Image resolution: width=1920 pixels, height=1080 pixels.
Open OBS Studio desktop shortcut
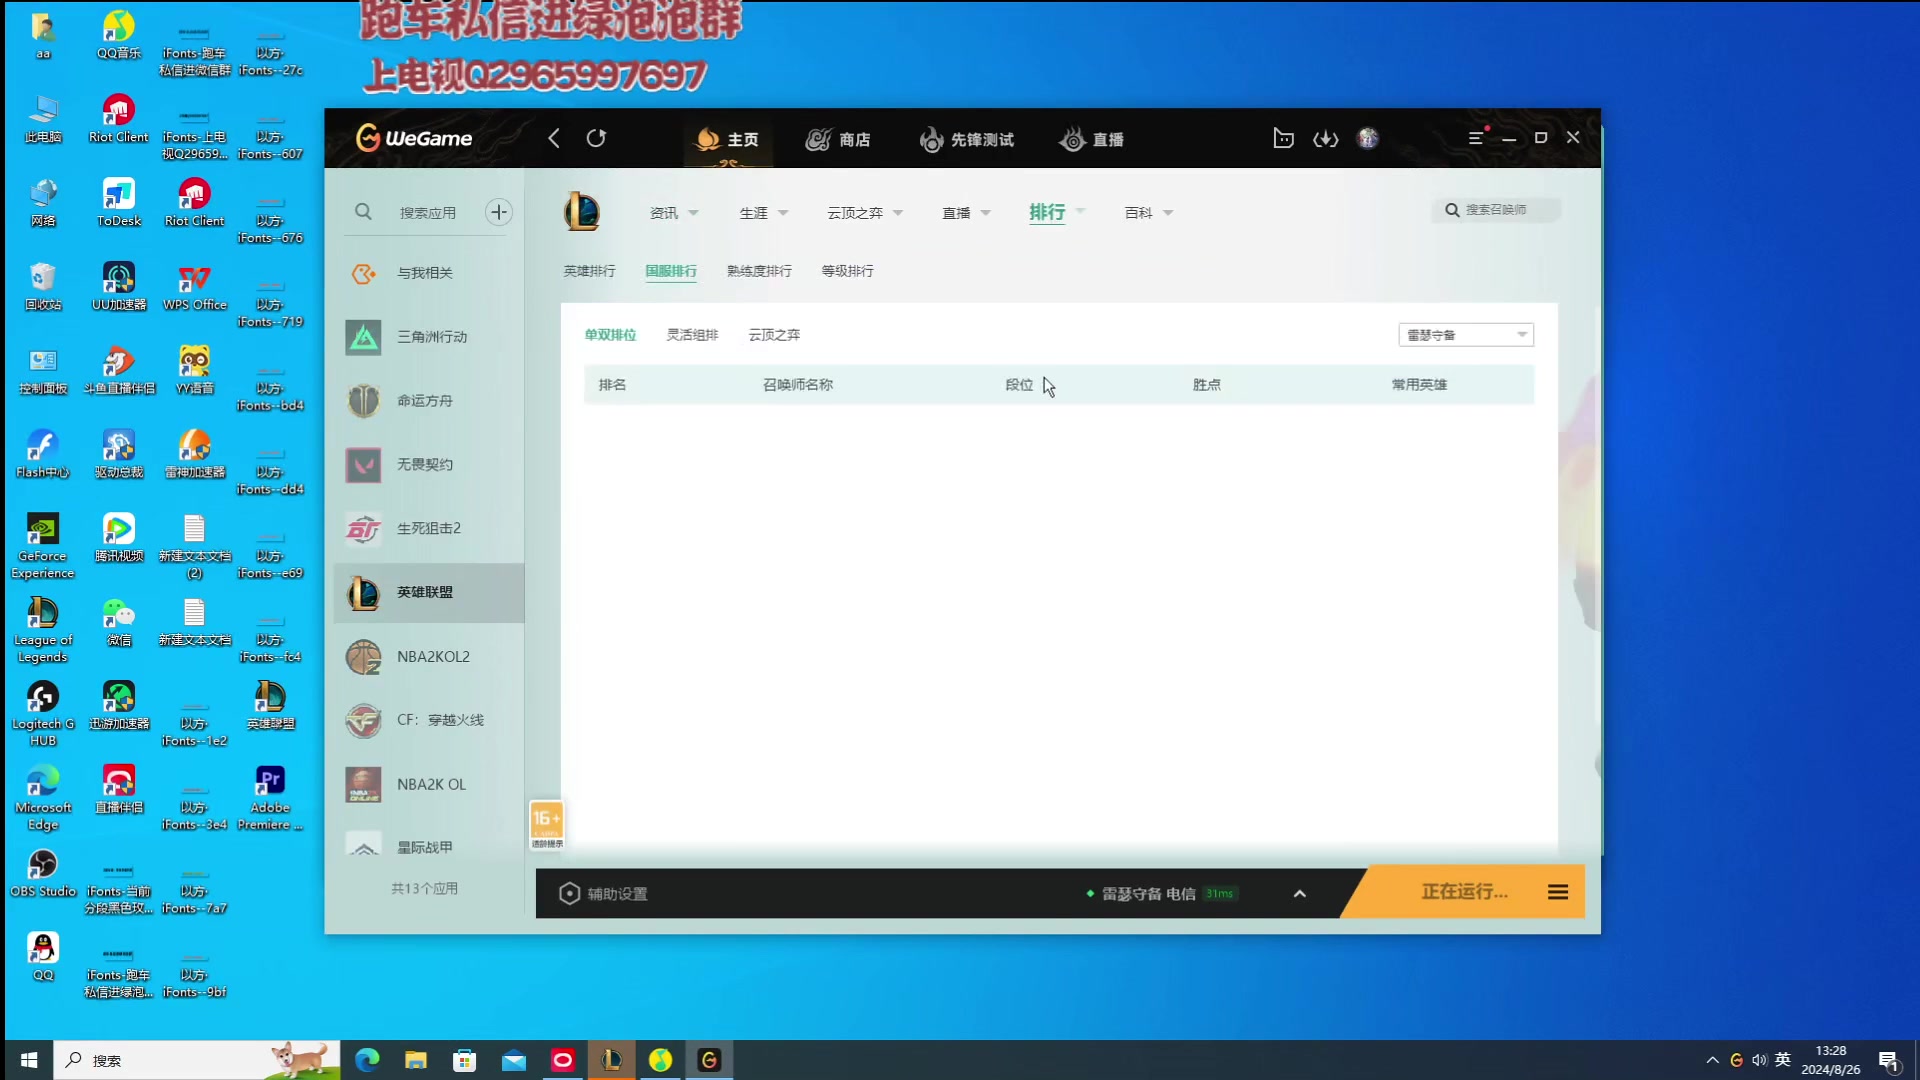coord(43,873)
